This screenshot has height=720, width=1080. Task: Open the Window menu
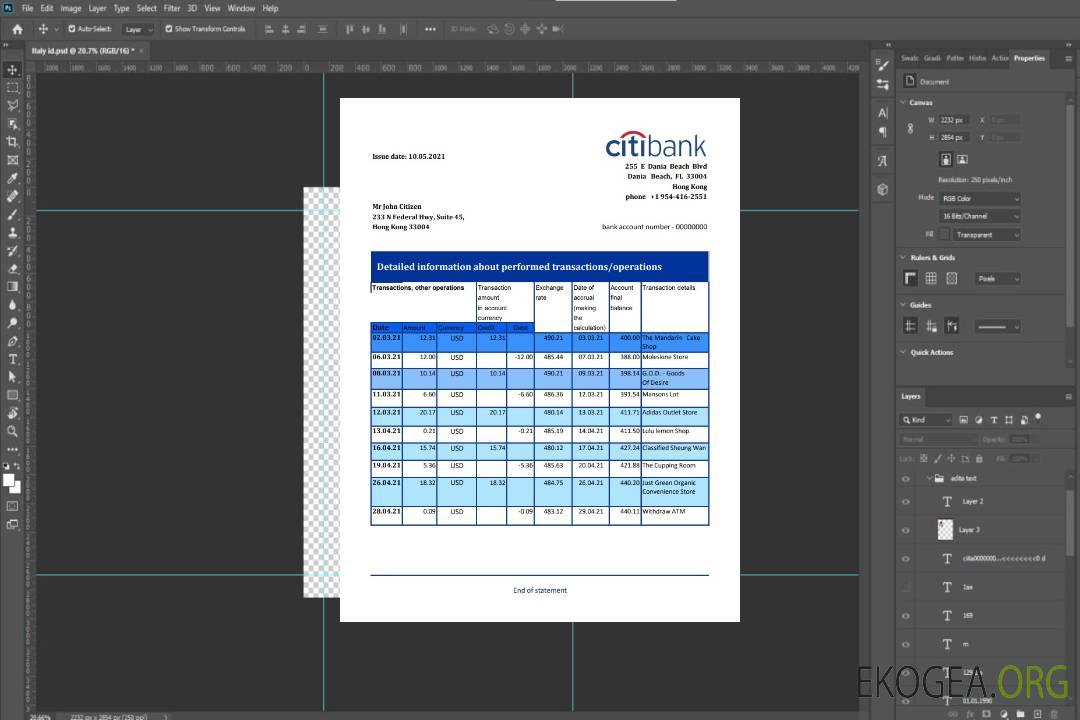point(241,8)
